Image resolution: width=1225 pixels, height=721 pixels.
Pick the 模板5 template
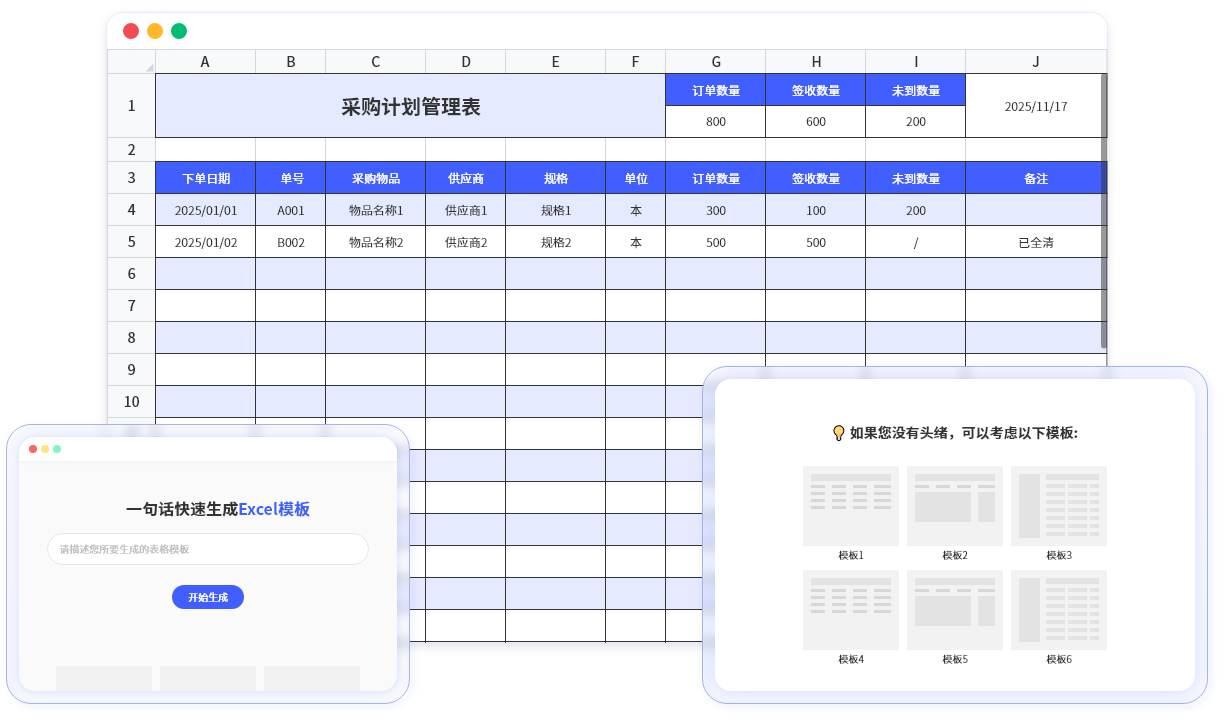pyautogui.click(x=955, y=609)
